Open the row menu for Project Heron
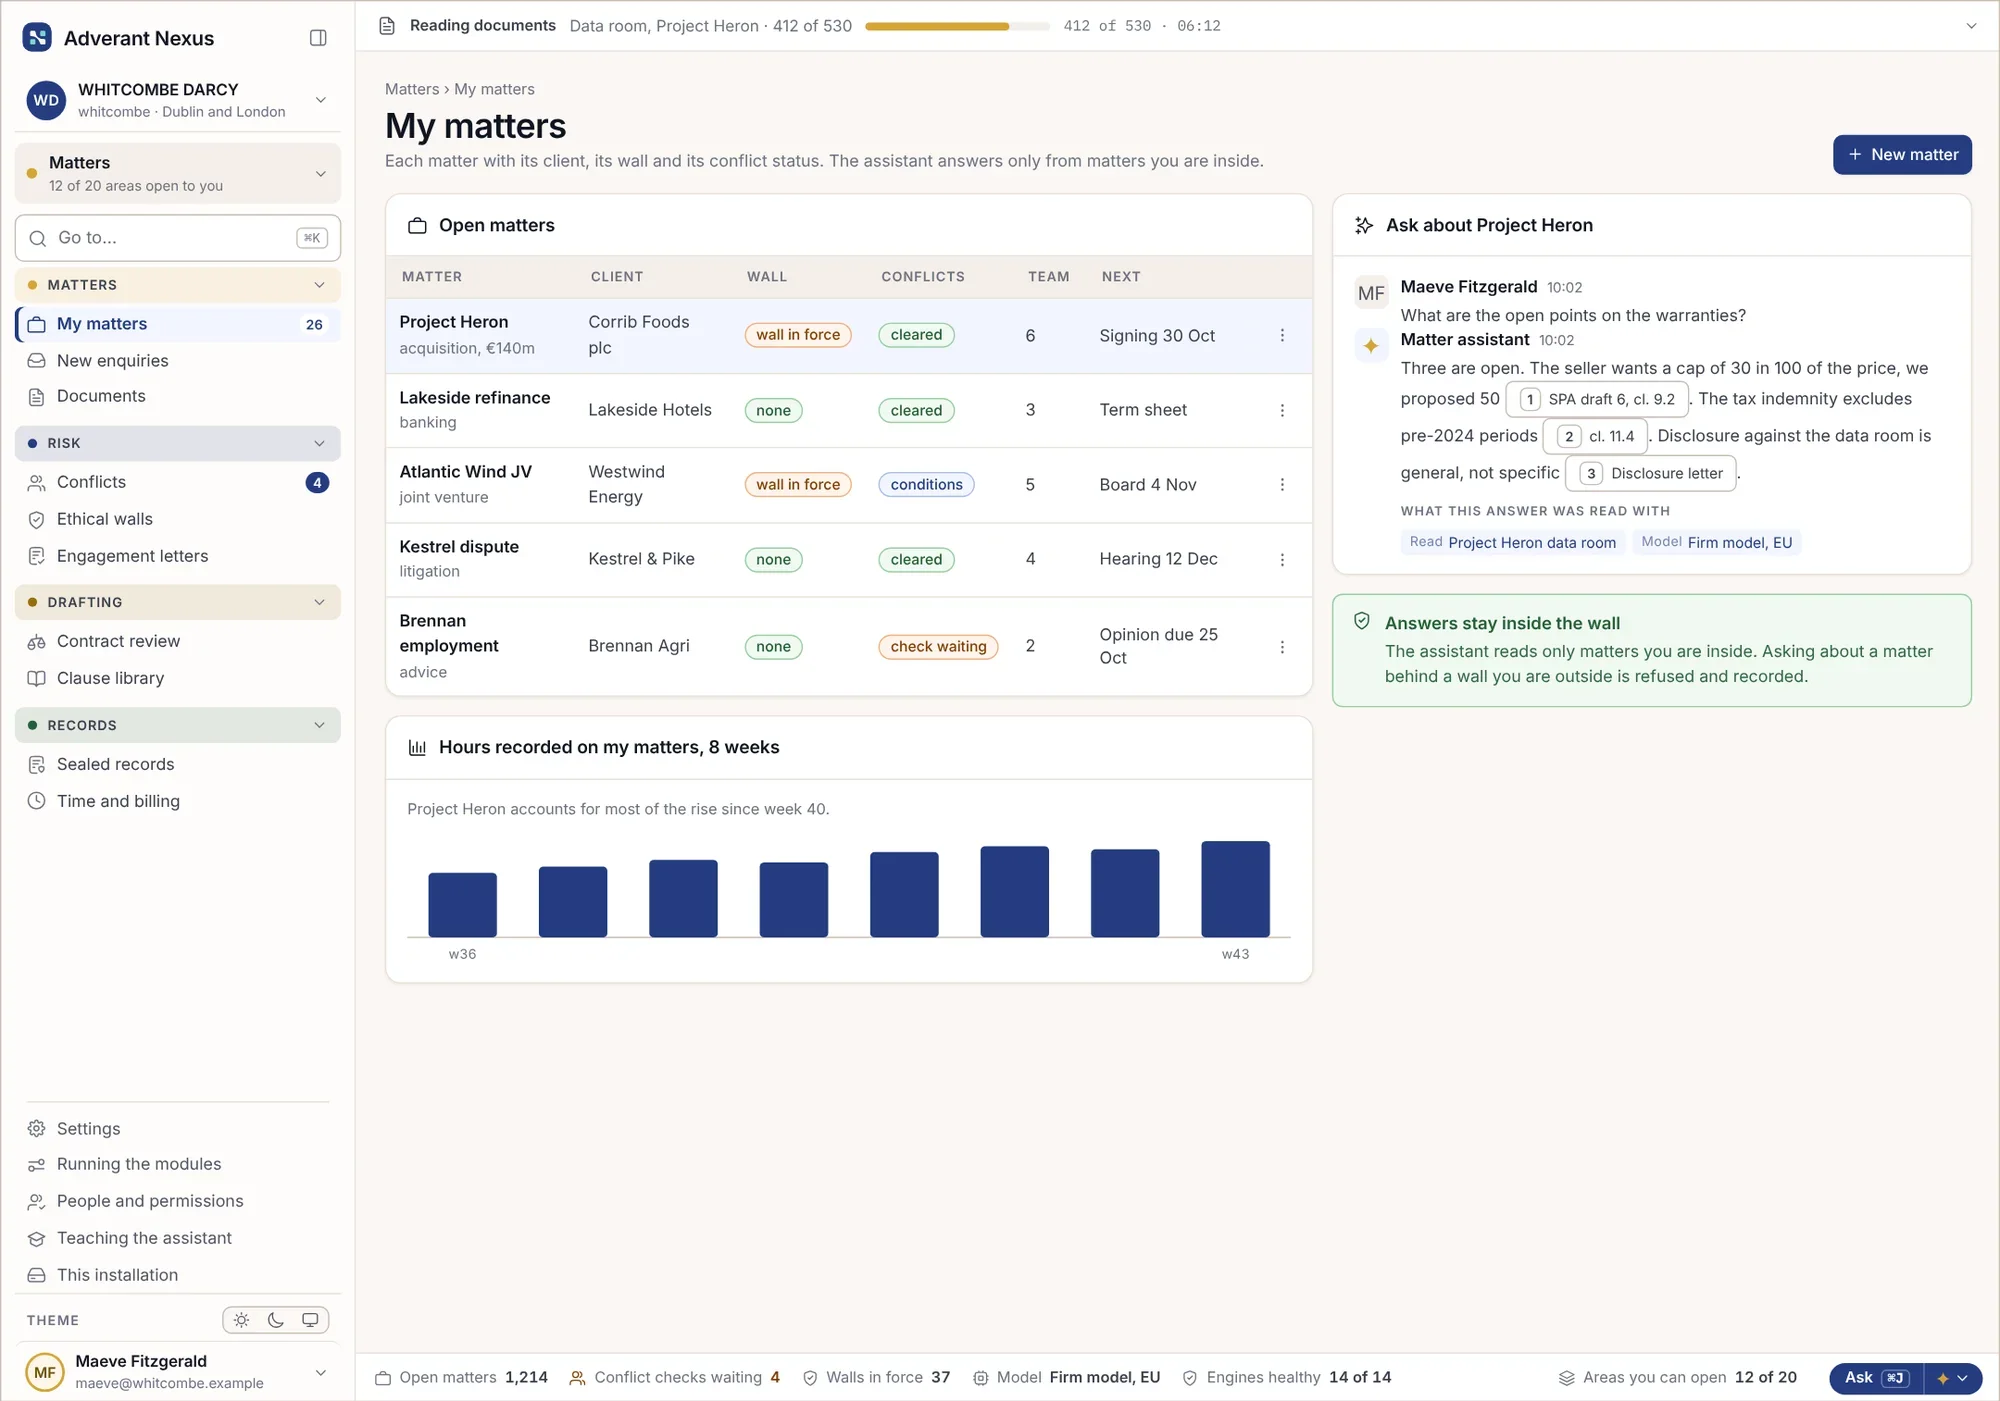This screenshot has width=2000, height=1401. pos(1282,335)
